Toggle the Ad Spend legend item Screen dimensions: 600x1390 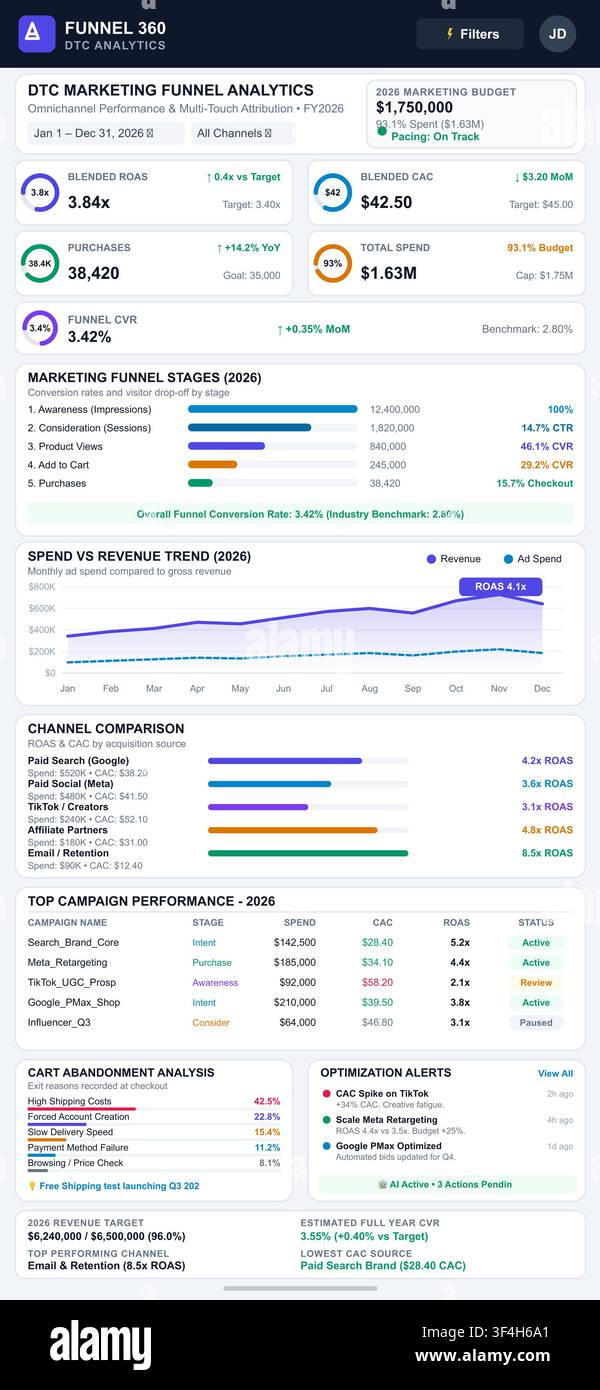point(532,559)
